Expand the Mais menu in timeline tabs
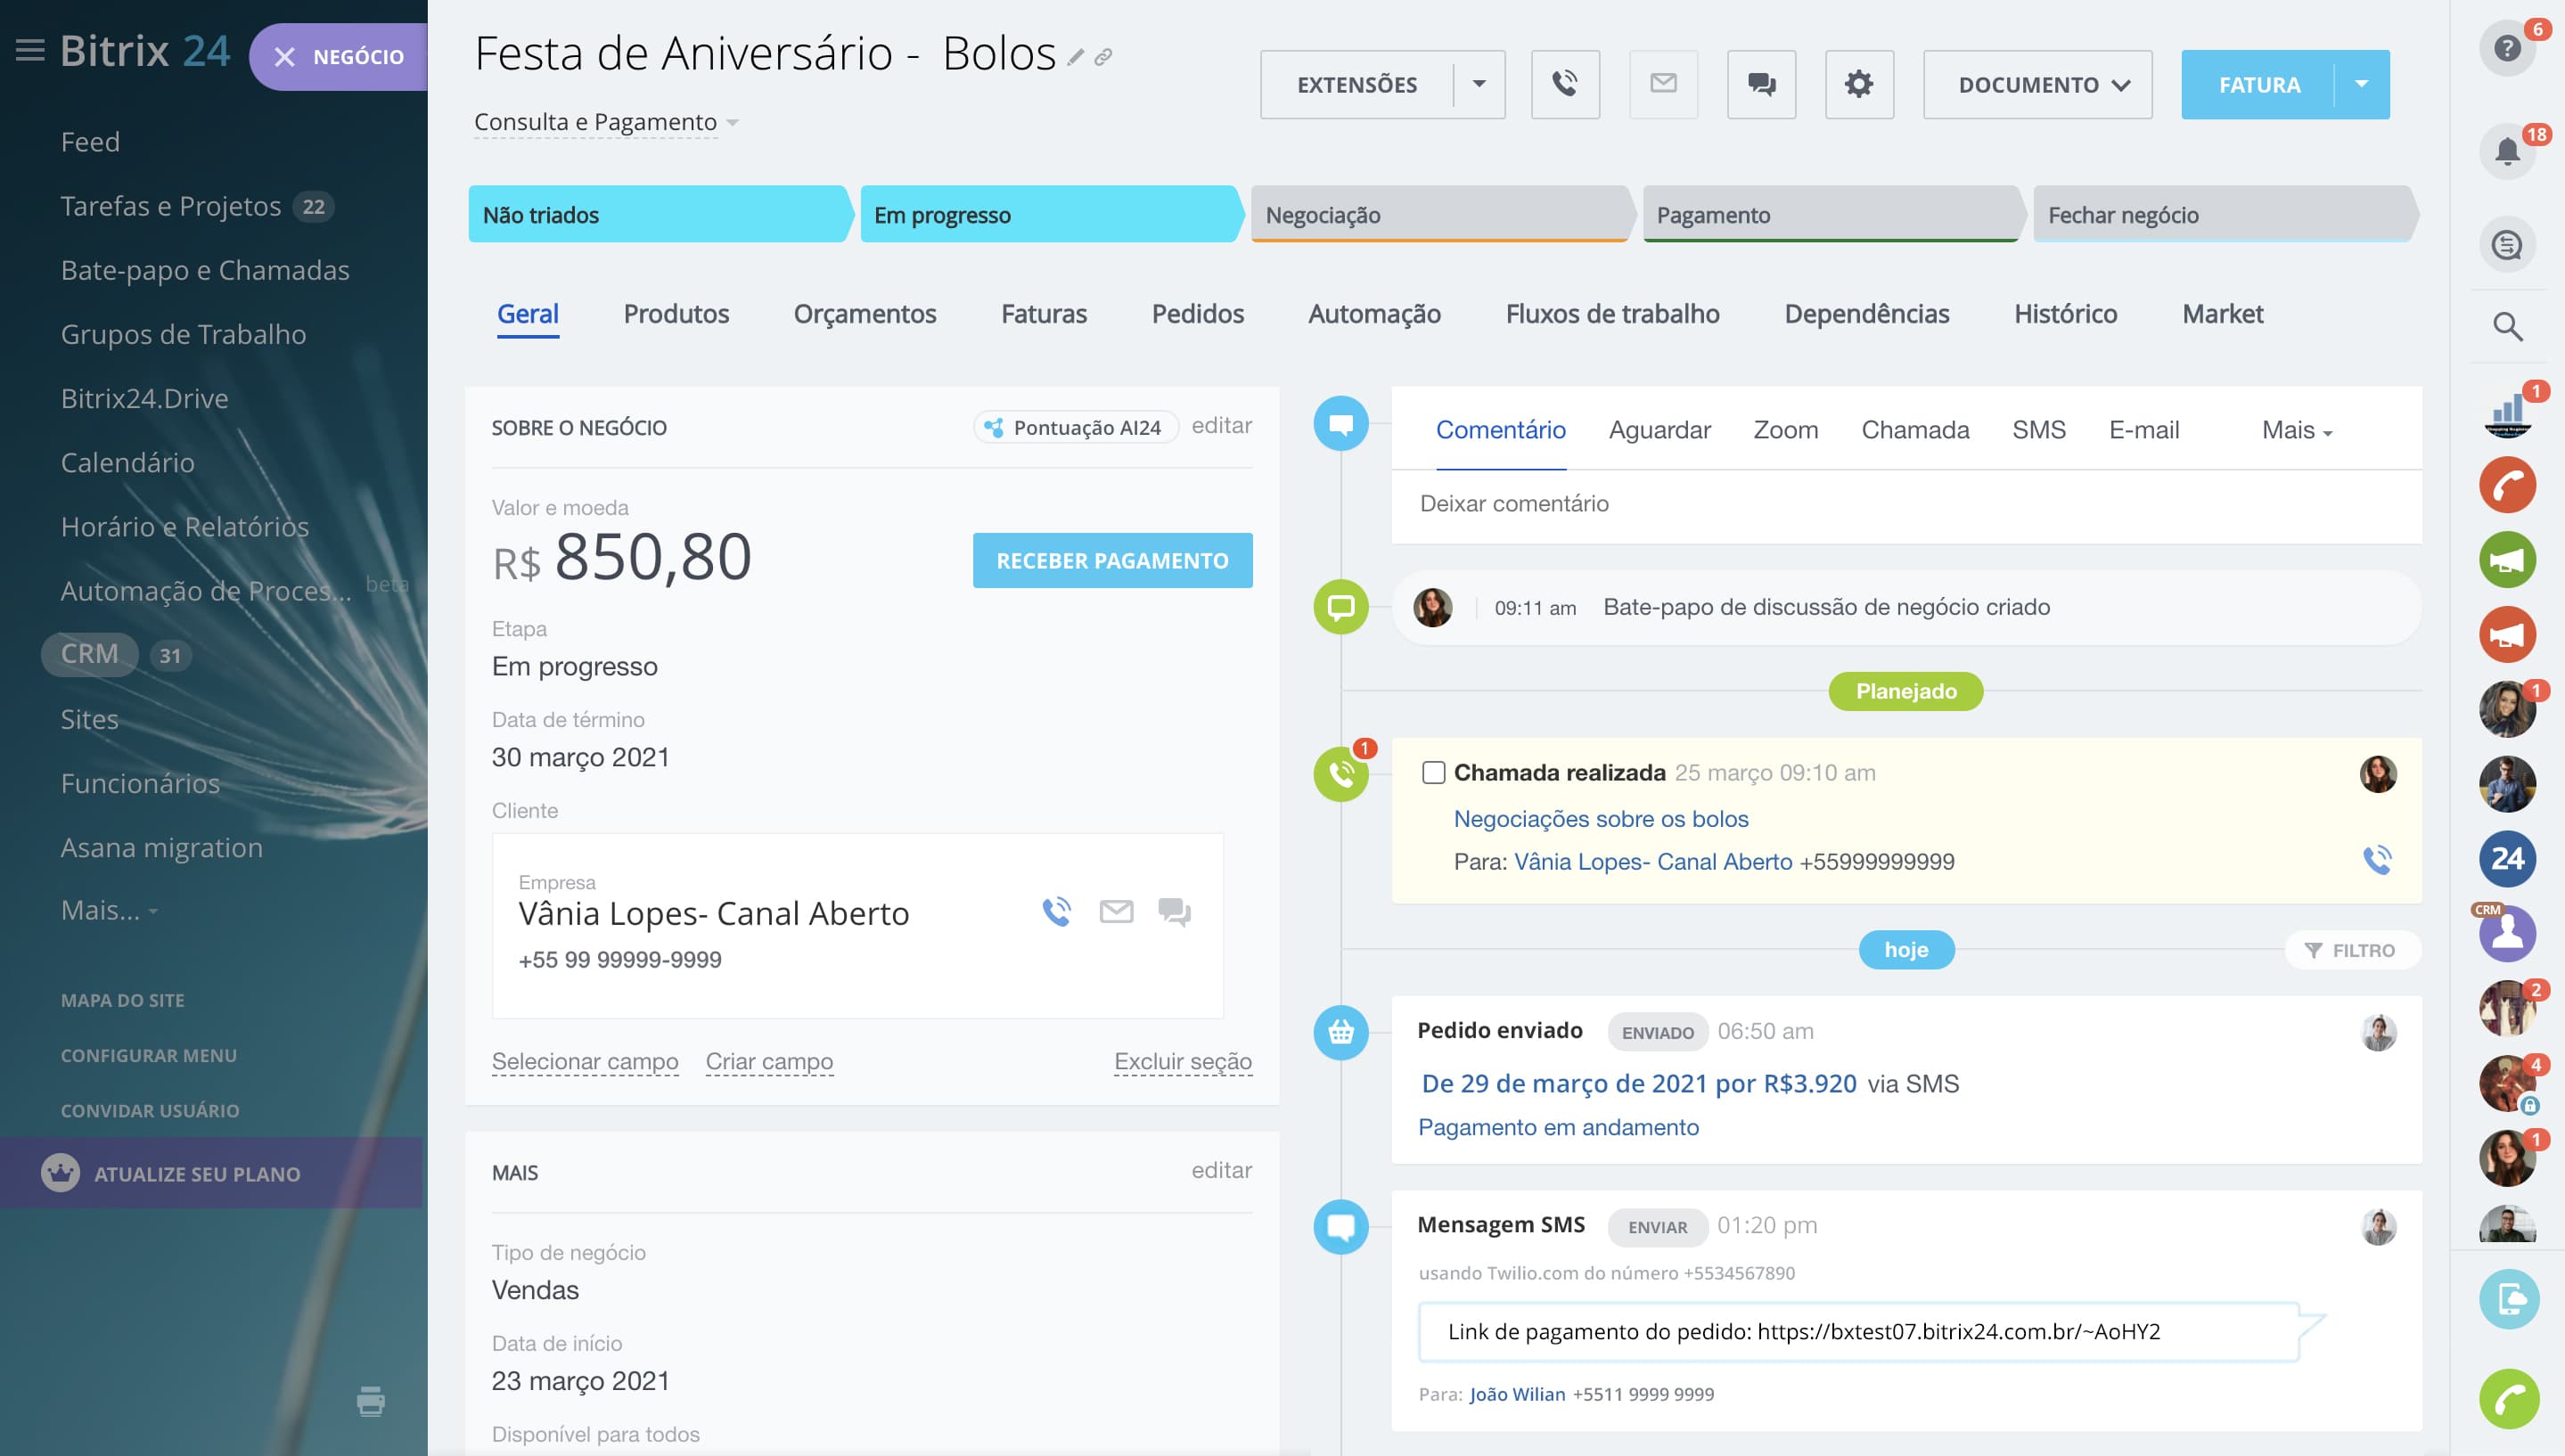This screenshot has width=2565, height=1456. pos(2296,430)
